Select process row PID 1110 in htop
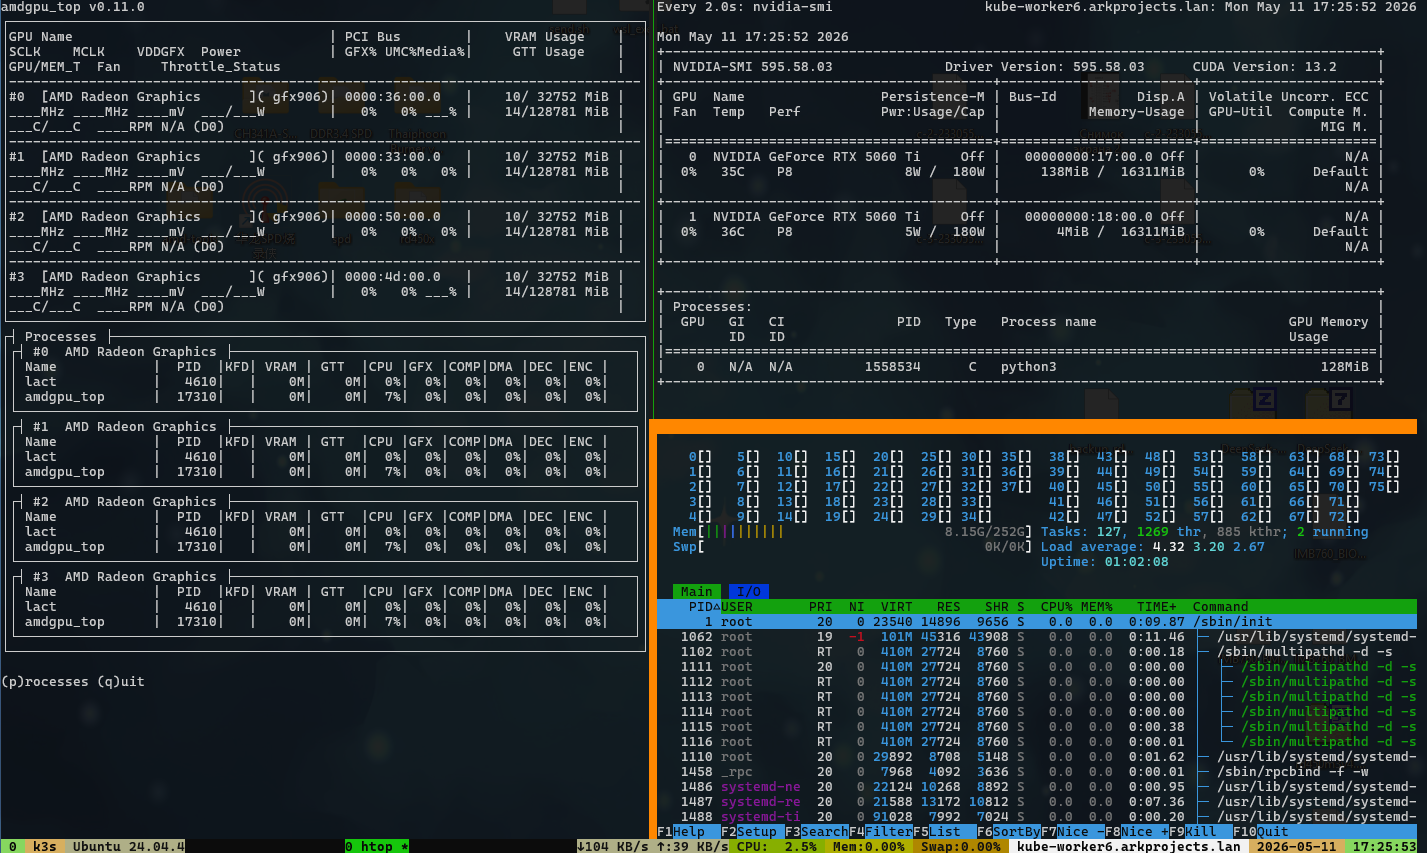1427x853 pixels. click(x=1037, y=757)
